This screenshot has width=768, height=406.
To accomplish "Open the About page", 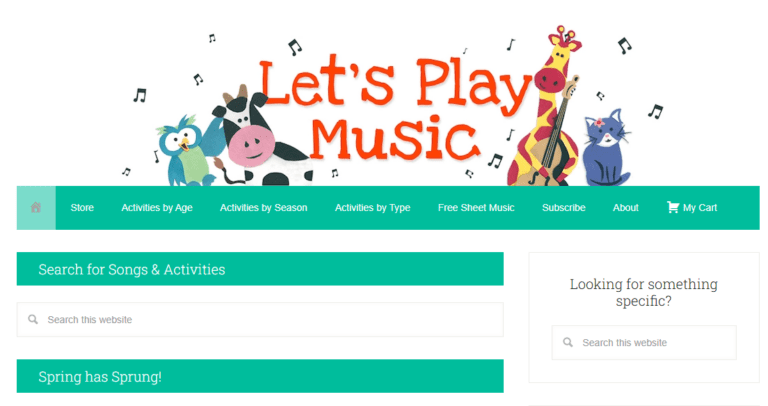I will tap(625, 208).
